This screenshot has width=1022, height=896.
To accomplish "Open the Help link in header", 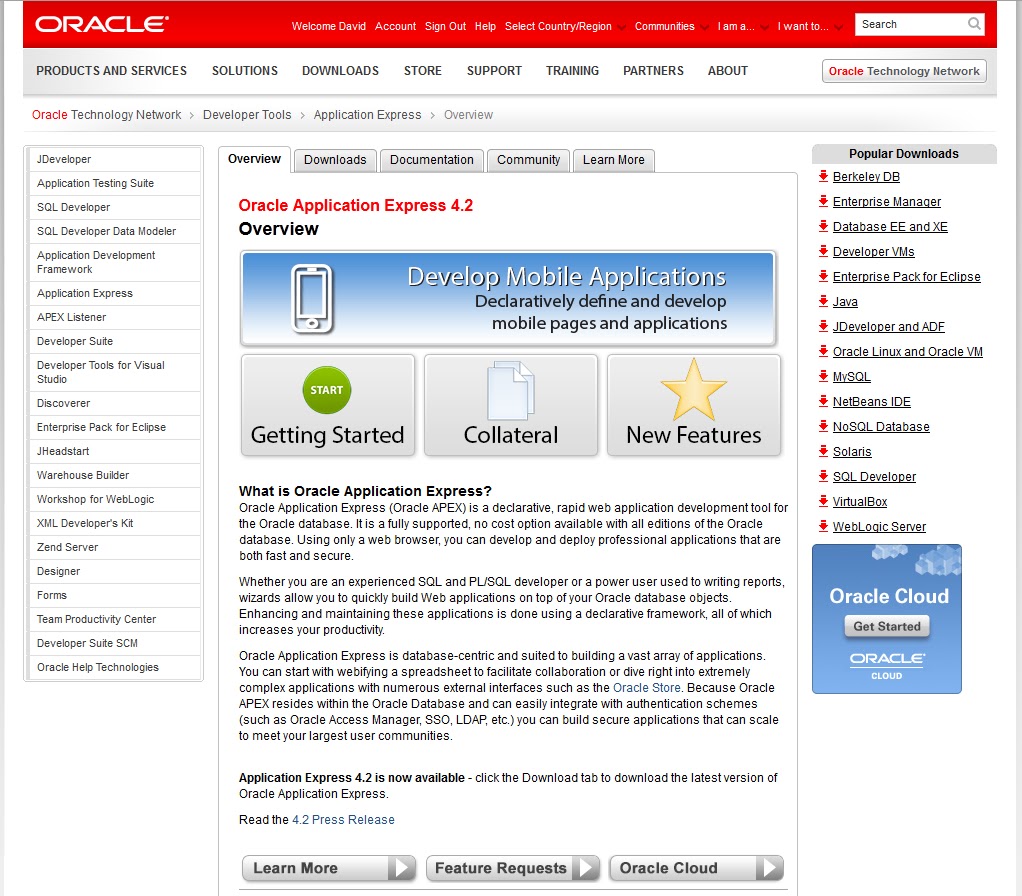I will click(485, 26).
